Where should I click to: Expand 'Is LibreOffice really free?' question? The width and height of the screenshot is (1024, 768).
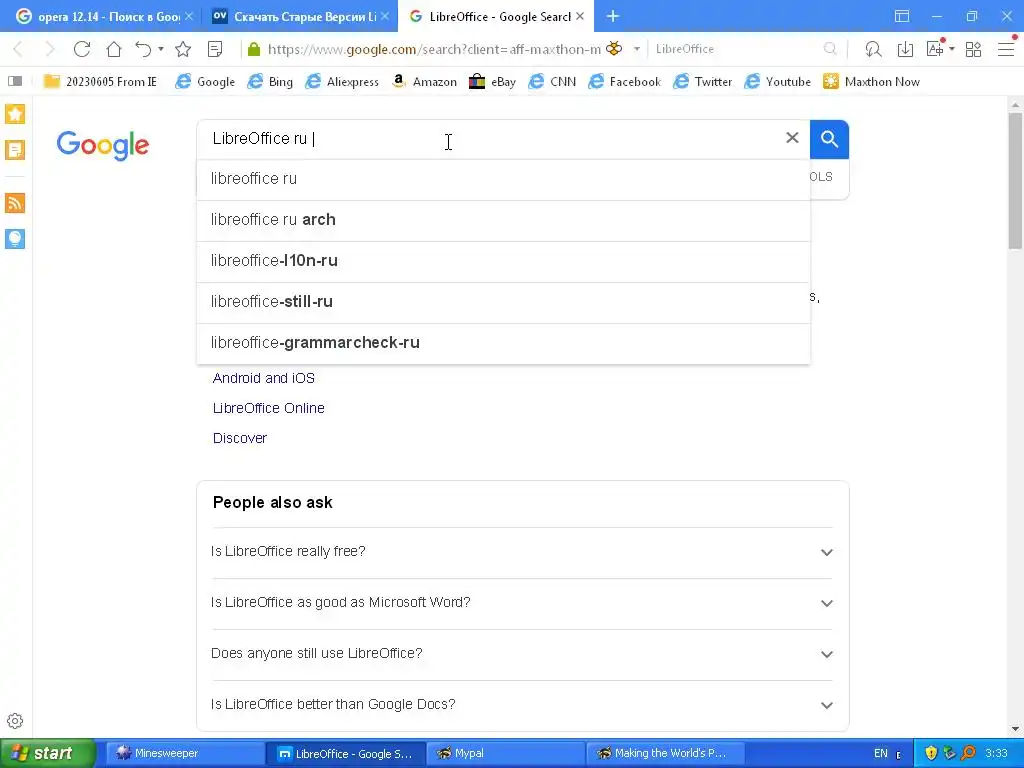click(x=522, y=552)
